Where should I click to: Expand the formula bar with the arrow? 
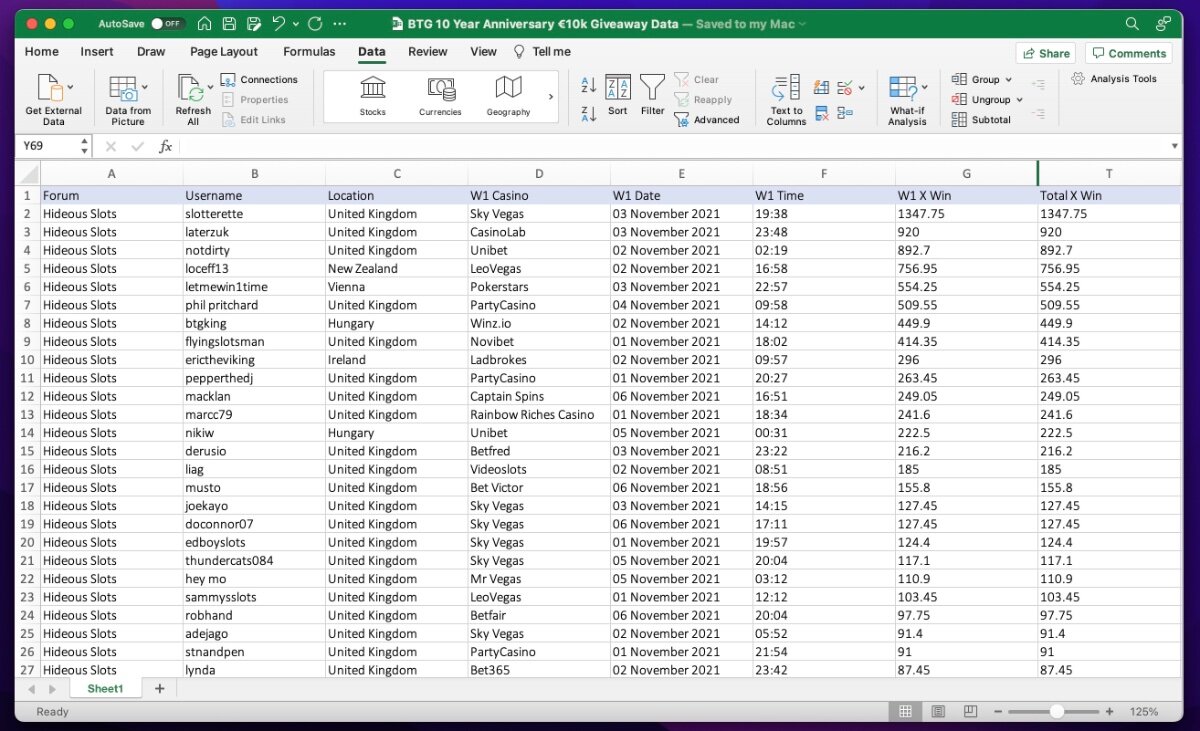(1174, 146)
